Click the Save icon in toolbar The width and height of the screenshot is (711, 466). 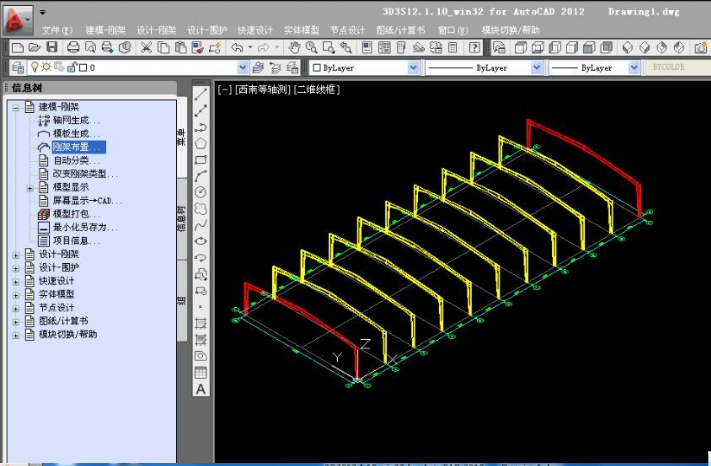pyautogui.click(x=52, y=47)
